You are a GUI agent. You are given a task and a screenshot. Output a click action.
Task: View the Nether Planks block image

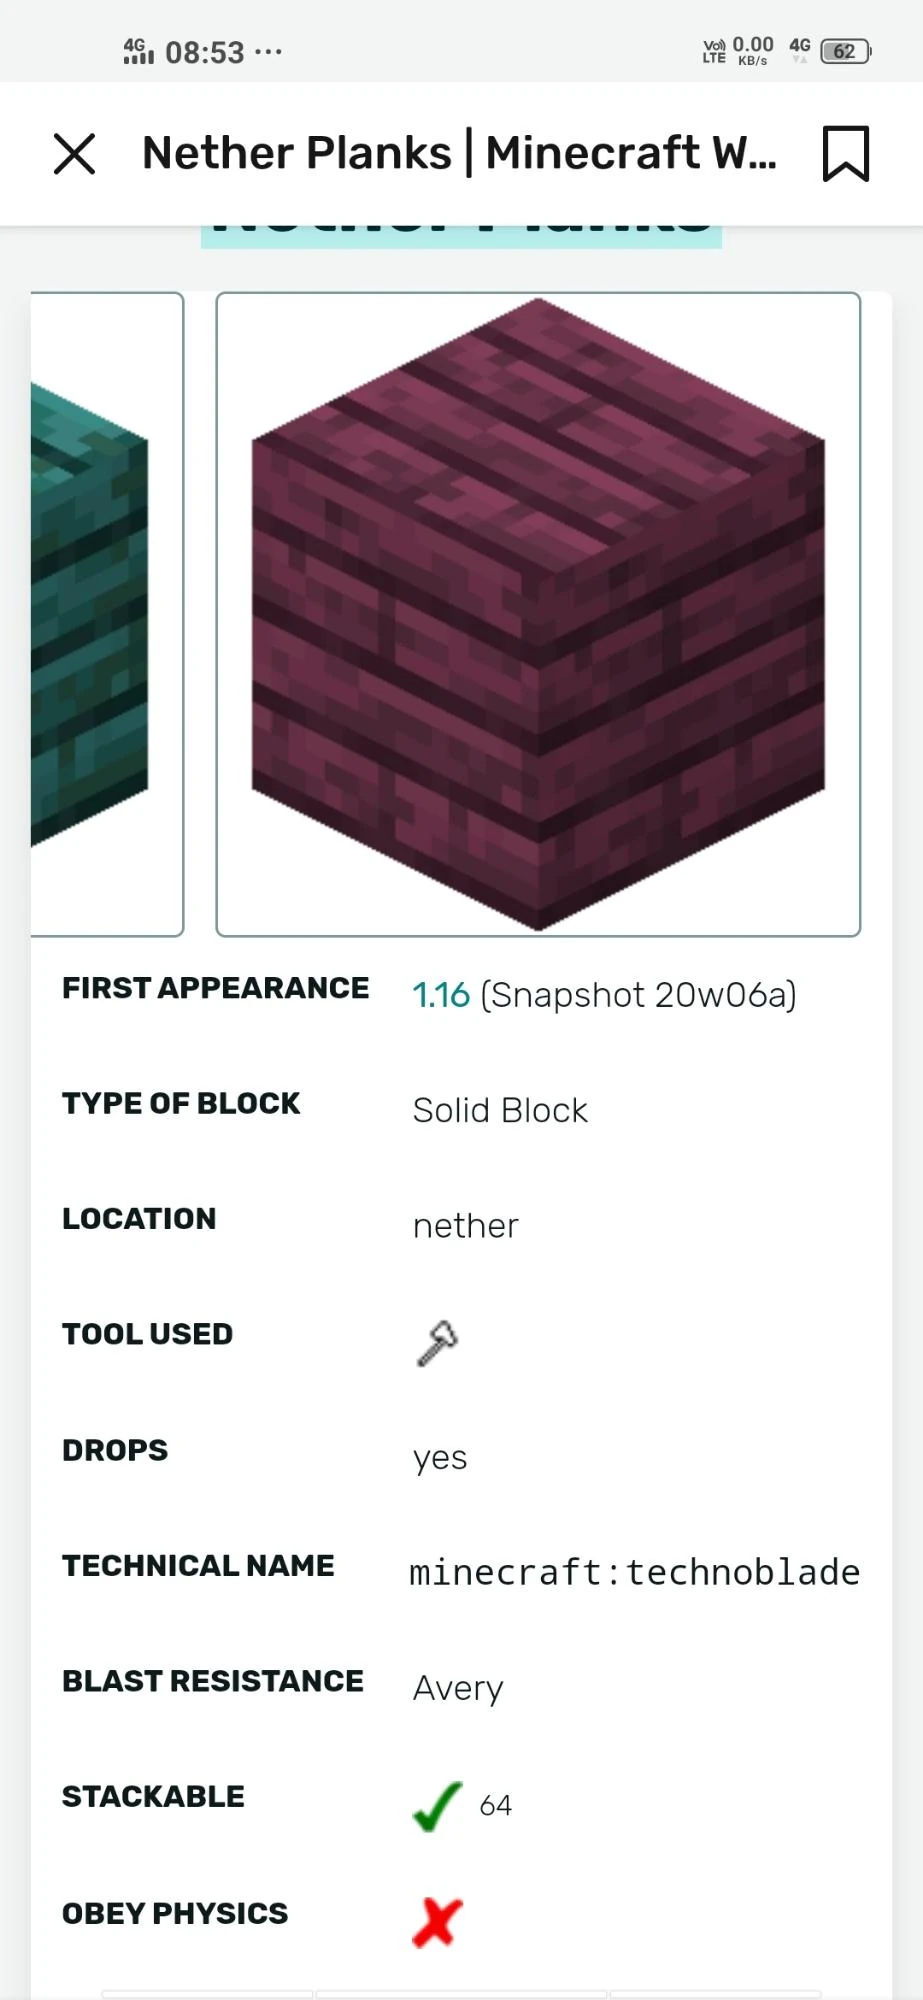(538, 615)
